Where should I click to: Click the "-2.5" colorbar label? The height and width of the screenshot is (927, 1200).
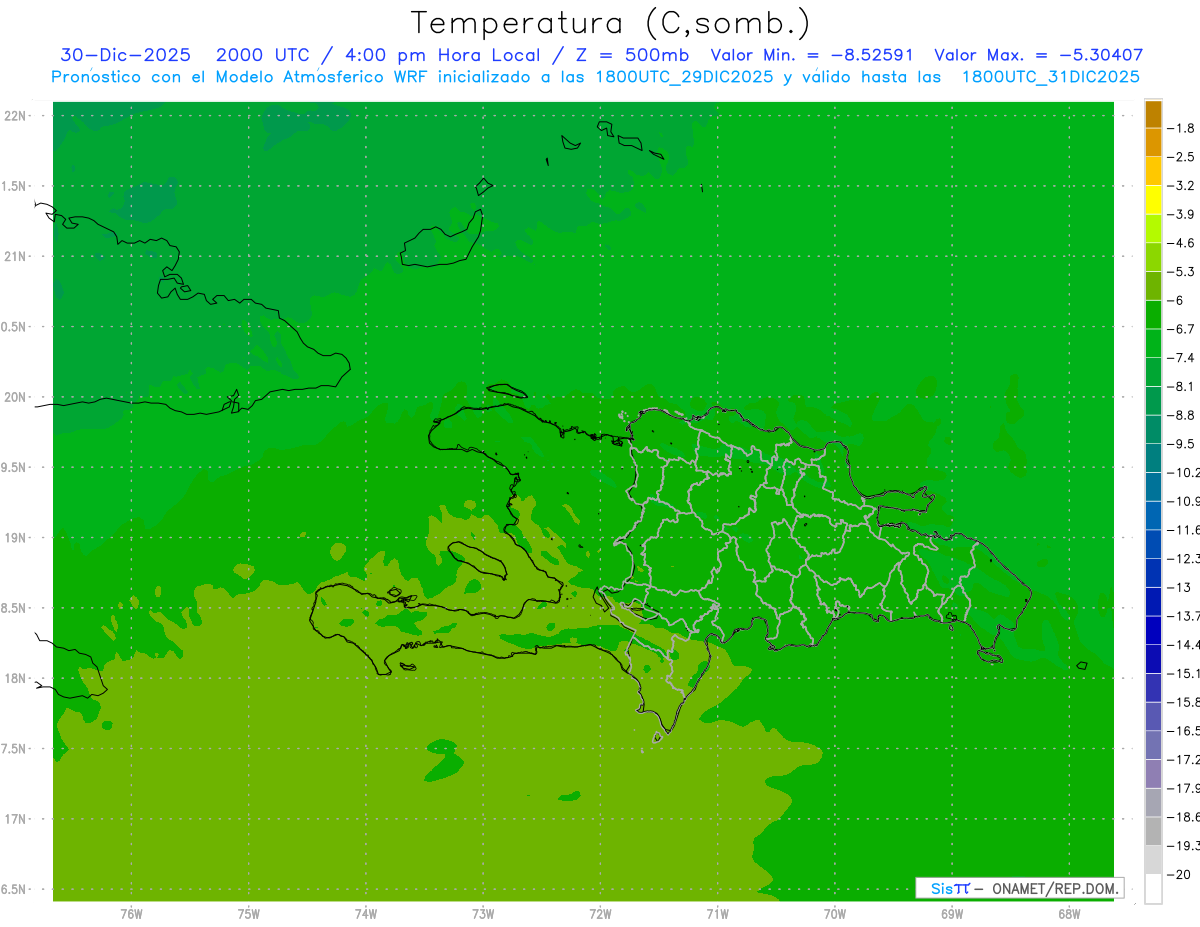point(1182,157)
